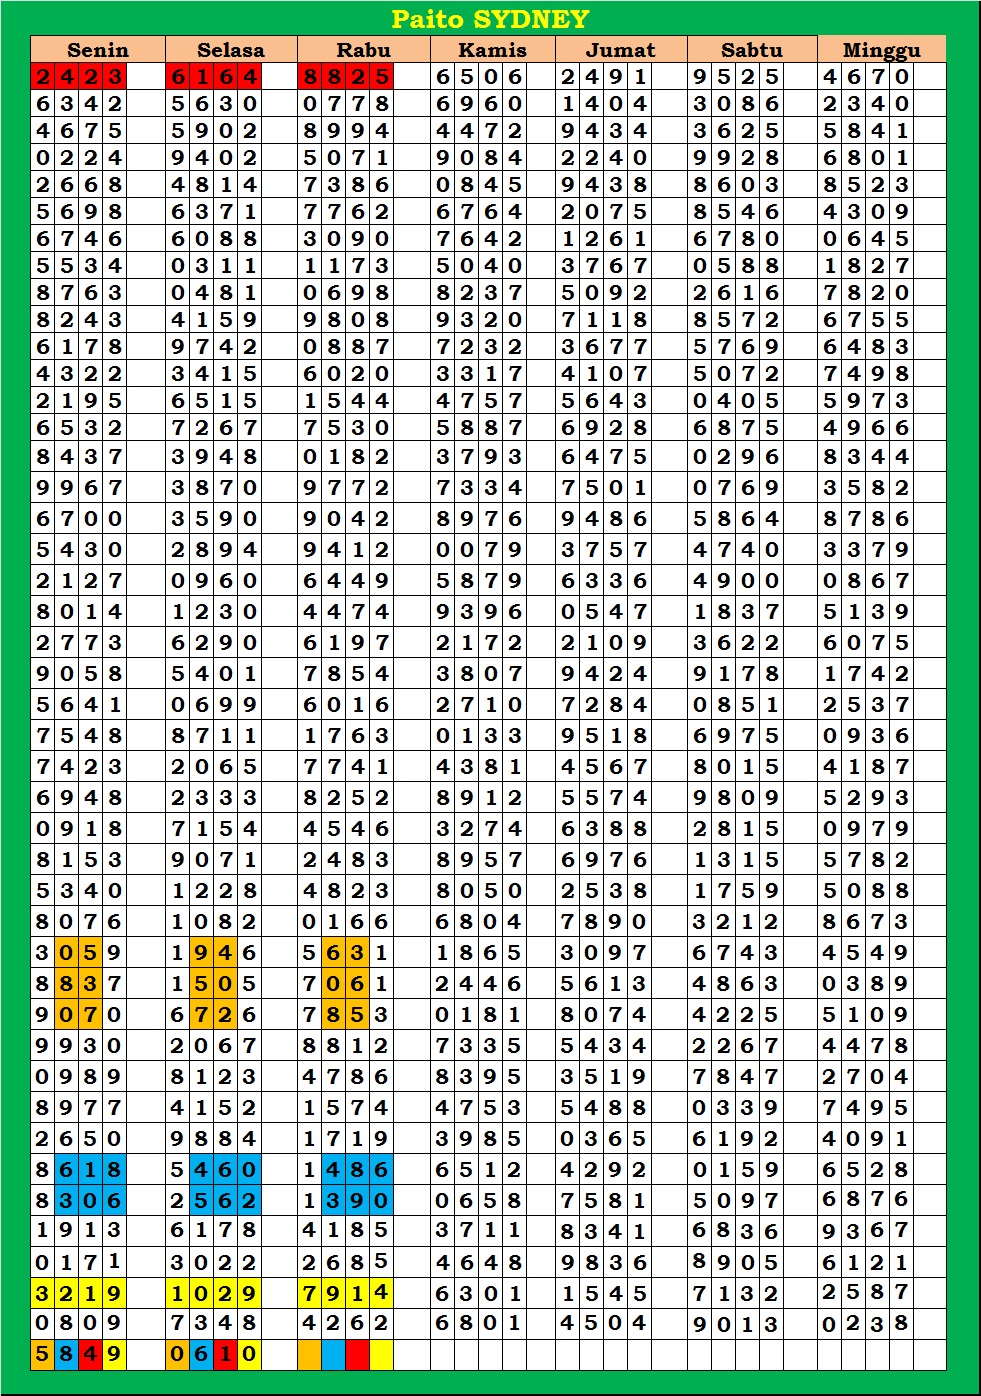981x1396 pixels.
Task: Select yellow-highlighted 1029 in Selasa column
Action: tap(213, 1294)
